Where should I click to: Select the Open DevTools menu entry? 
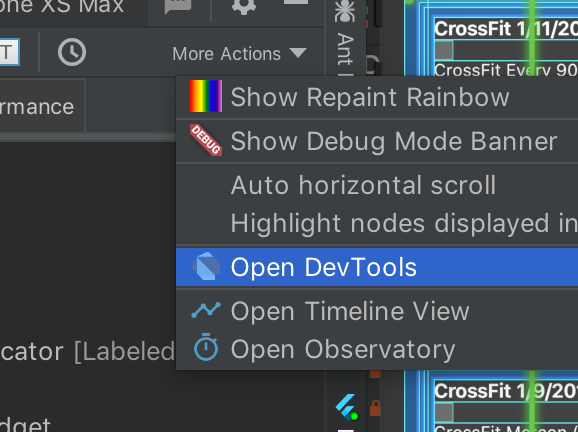(377, 267)
